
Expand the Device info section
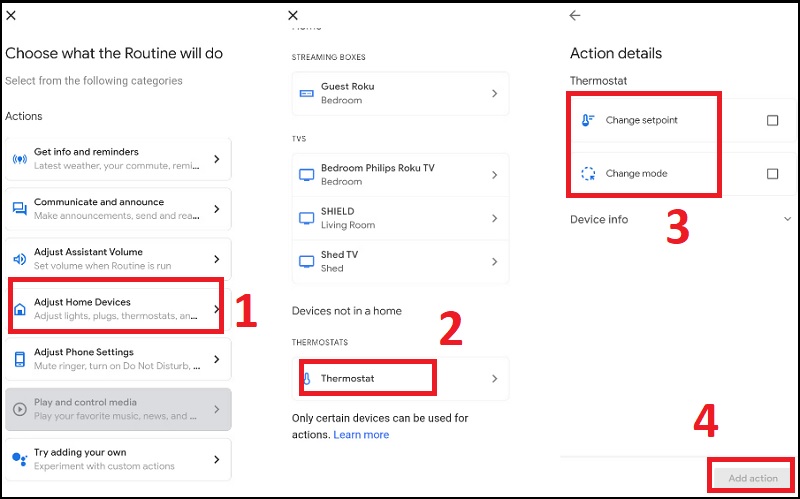point(788,219)
